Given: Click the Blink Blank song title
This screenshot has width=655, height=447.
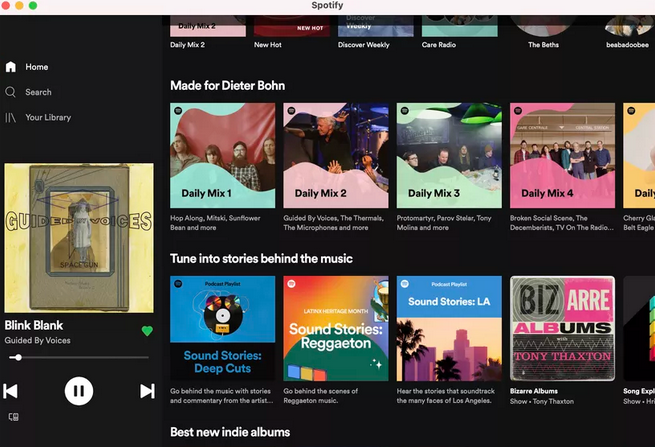Looking at the screenshot, I should 34,325.
